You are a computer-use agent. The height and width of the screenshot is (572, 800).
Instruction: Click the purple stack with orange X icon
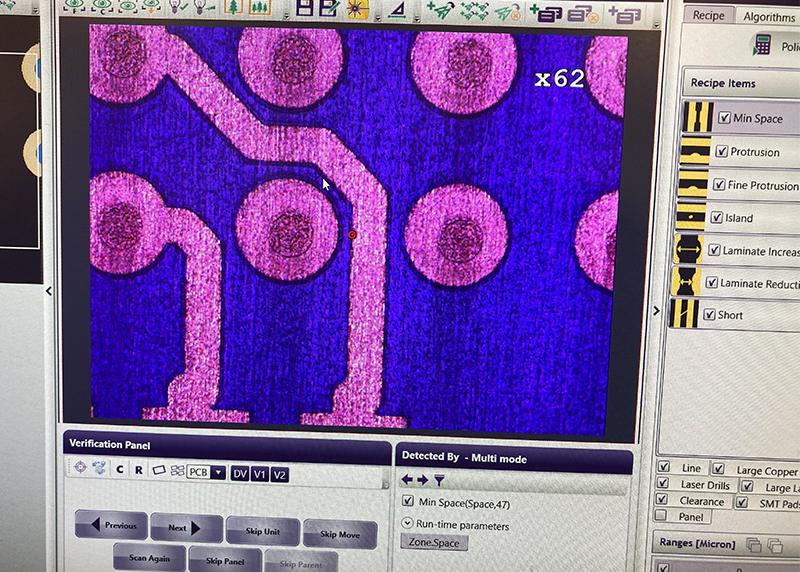click(x=583, y=13)
